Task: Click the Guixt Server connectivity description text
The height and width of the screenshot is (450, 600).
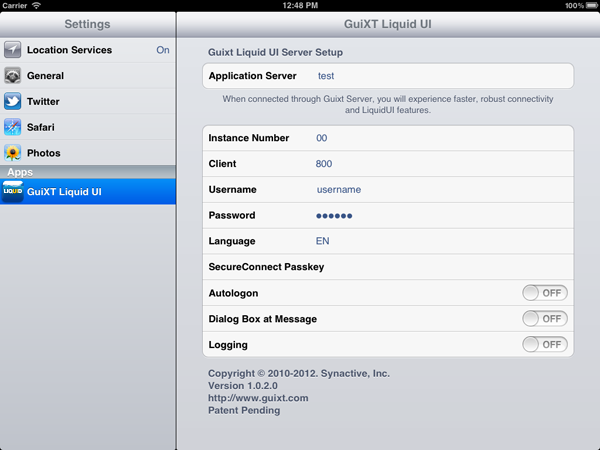Action: tap(388, 104)
